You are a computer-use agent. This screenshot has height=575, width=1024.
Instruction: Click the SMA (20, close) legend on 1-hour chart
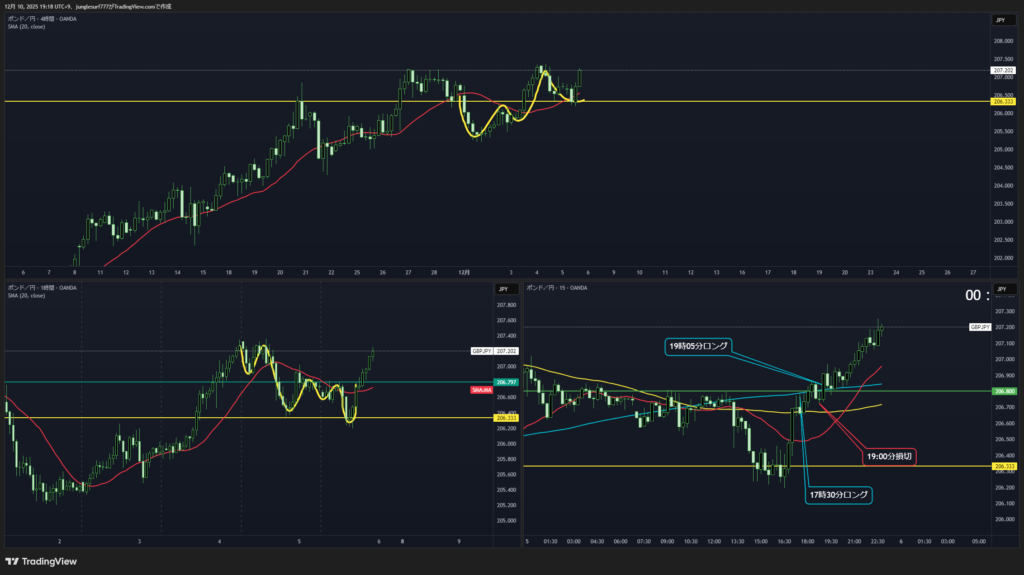click(x=27, y=296)
